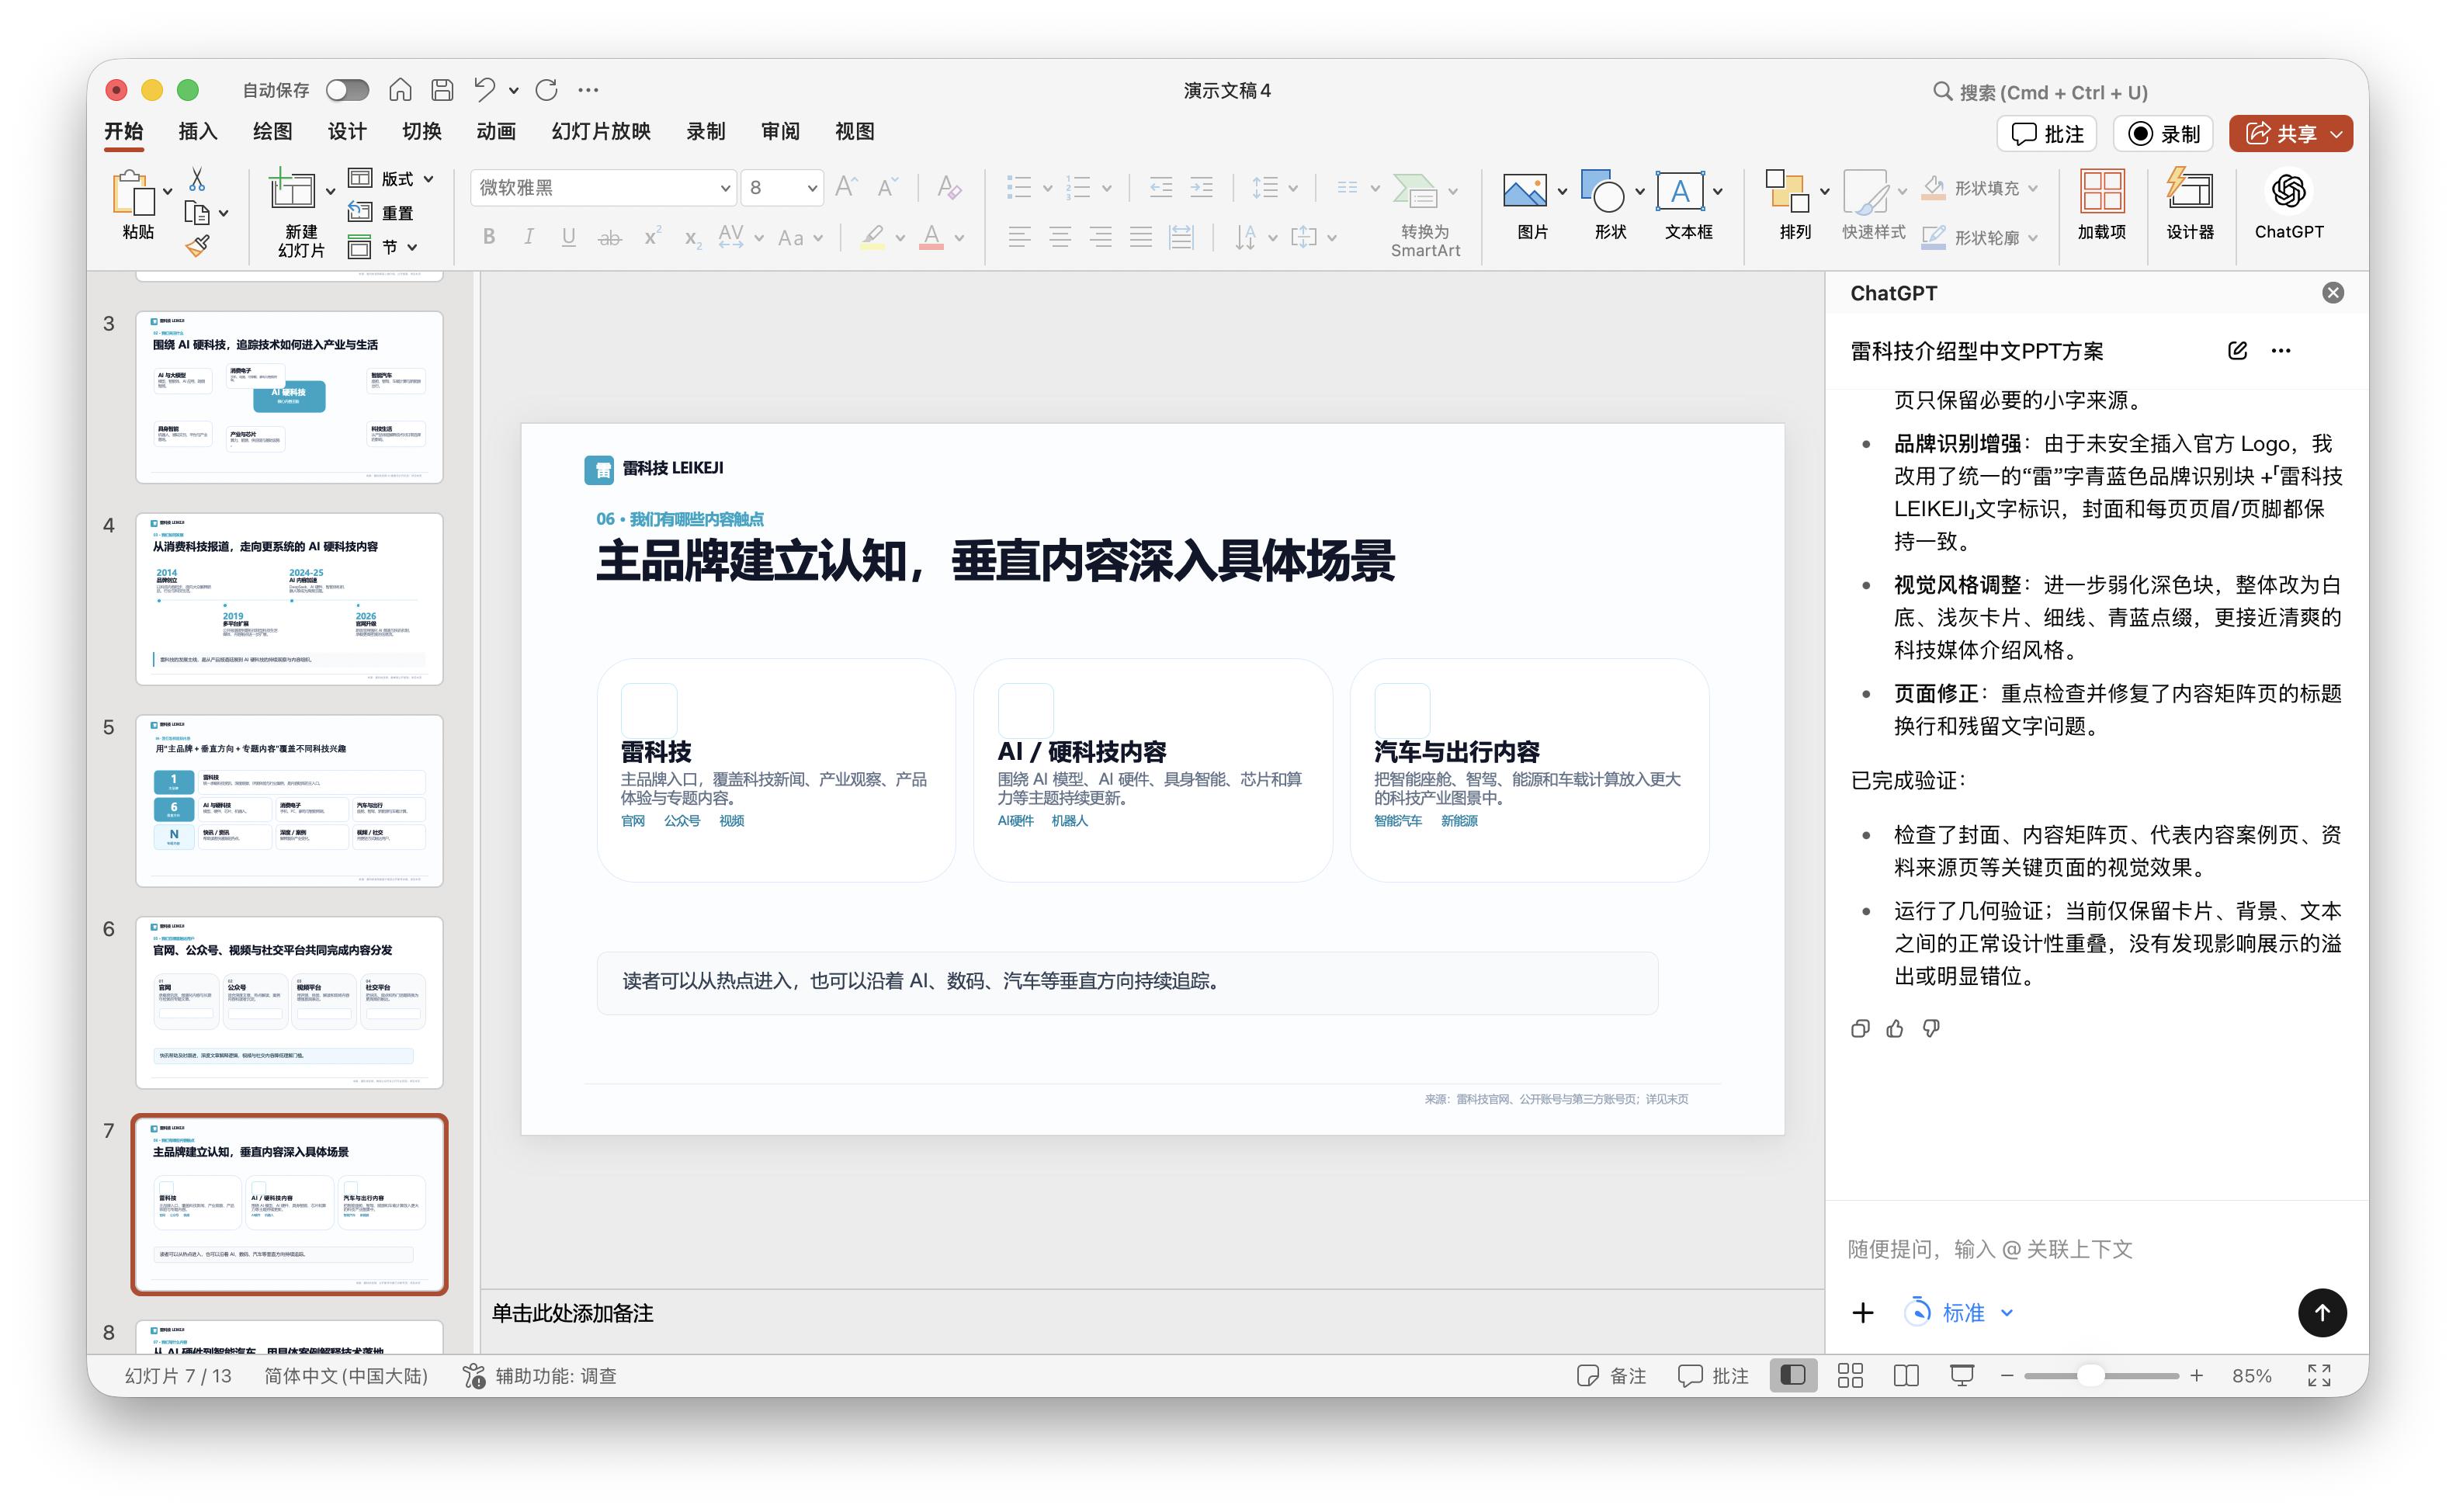This screenshot has width=2456, height=1512.
Task: Click the Designer (设计器) icon
Action: tap(2189, 204)
